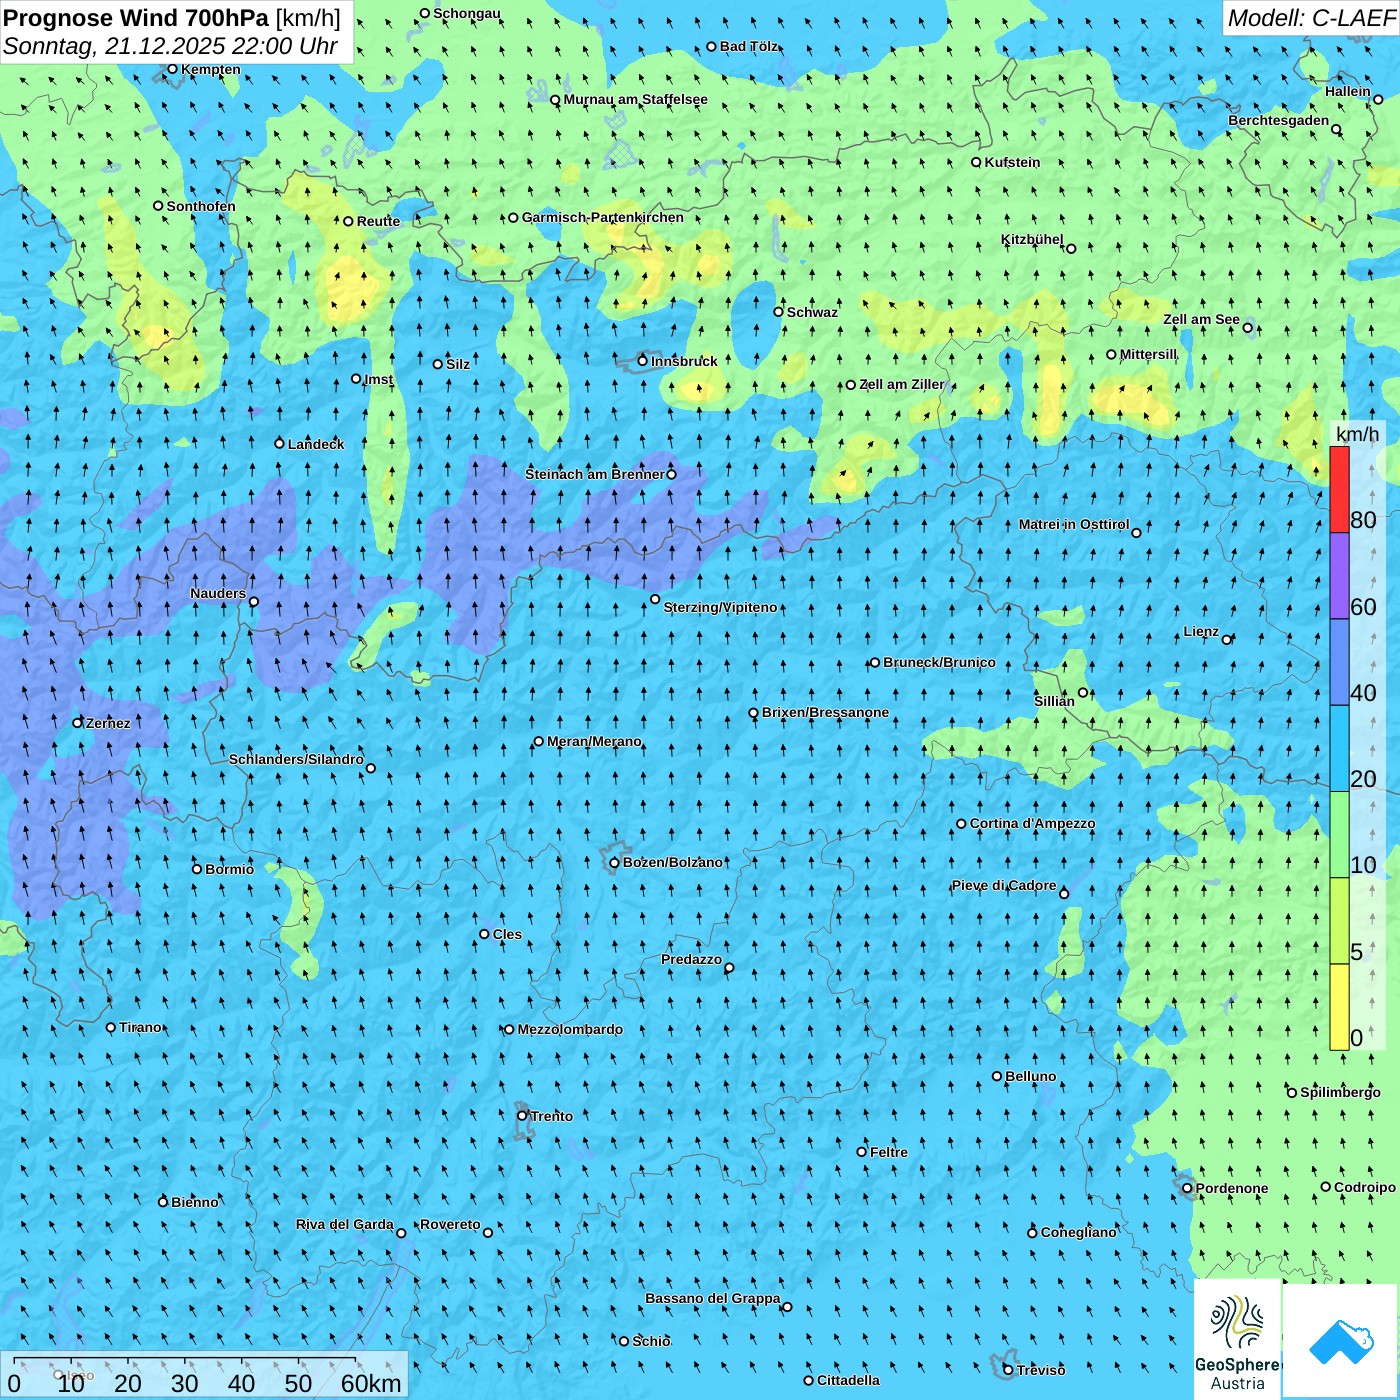Click the Bormio location marker
The height and width of the screenshot is (1400, 1400).
[197, 869]
